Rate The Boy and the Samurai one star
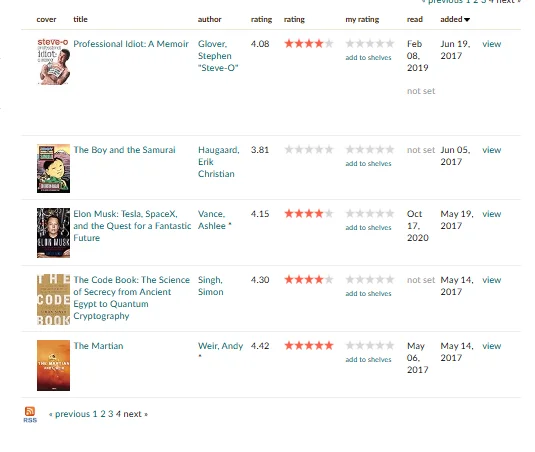 (x=350, y=149)
